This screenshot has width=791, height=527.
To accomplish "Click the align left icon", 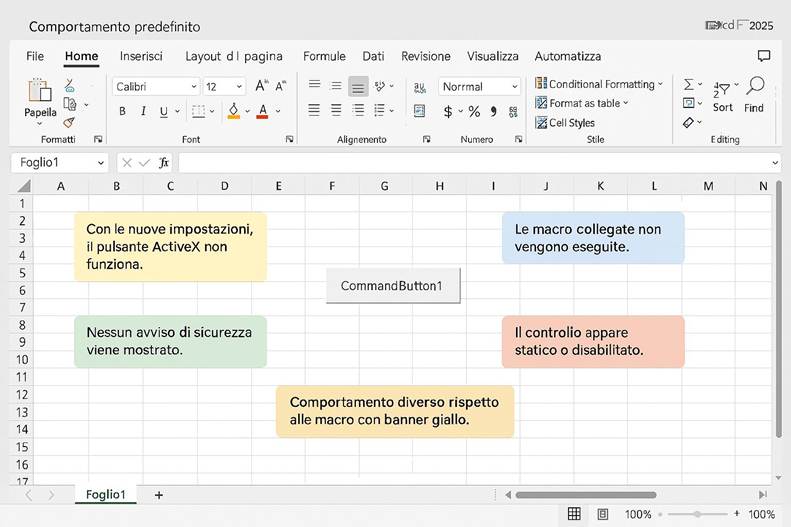I will tap(314, 110).
